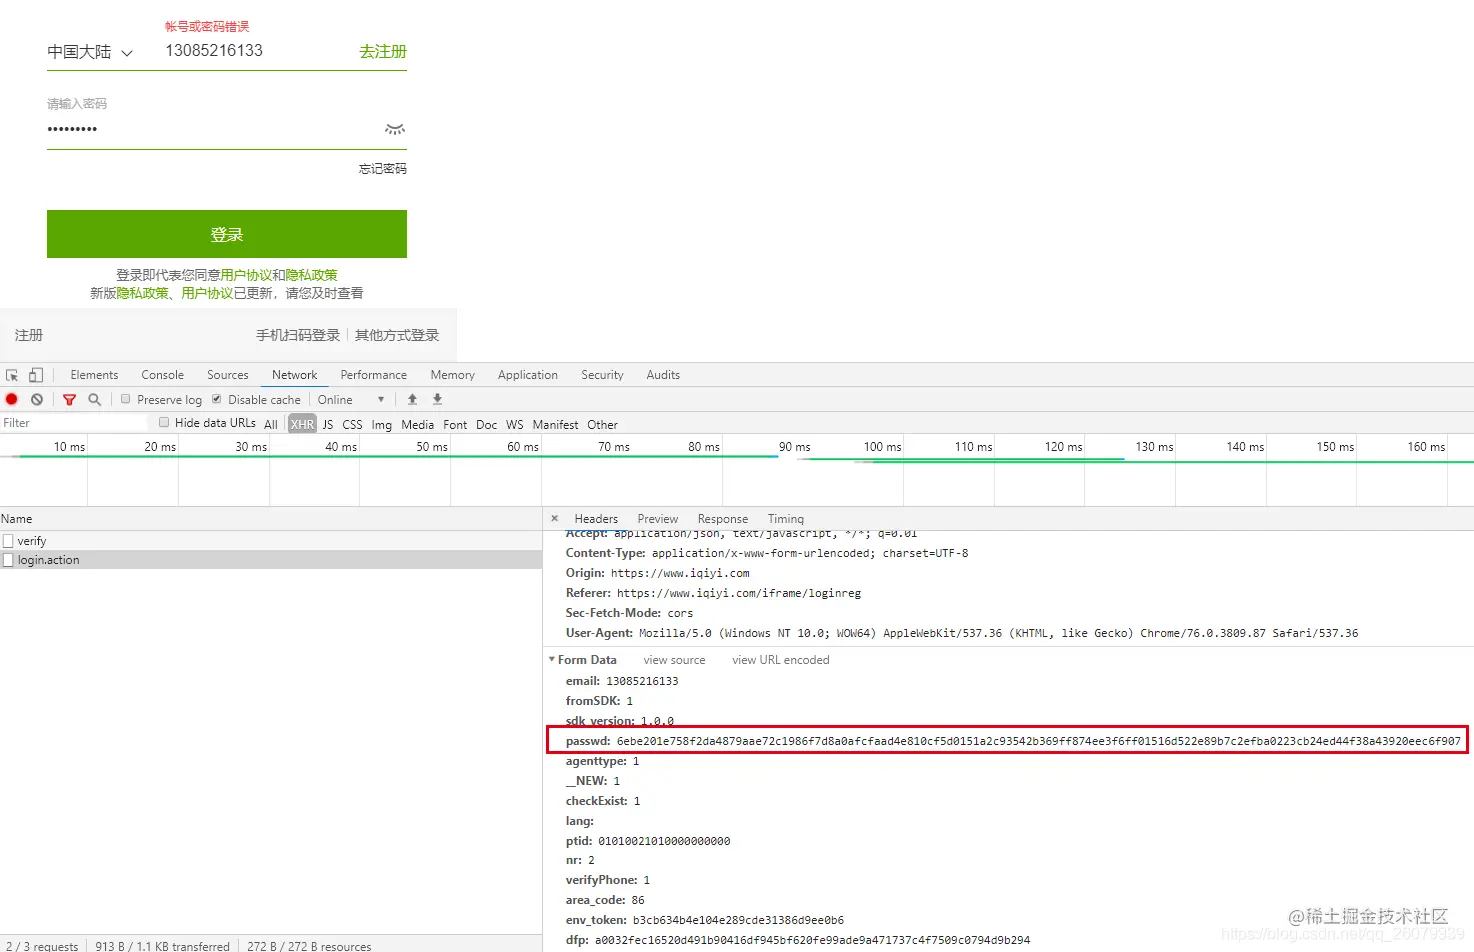Image resolution: width=1474 pixels, height=952 pixels.
Task: Filter requests by Media
Action: [x=418, y=424]
